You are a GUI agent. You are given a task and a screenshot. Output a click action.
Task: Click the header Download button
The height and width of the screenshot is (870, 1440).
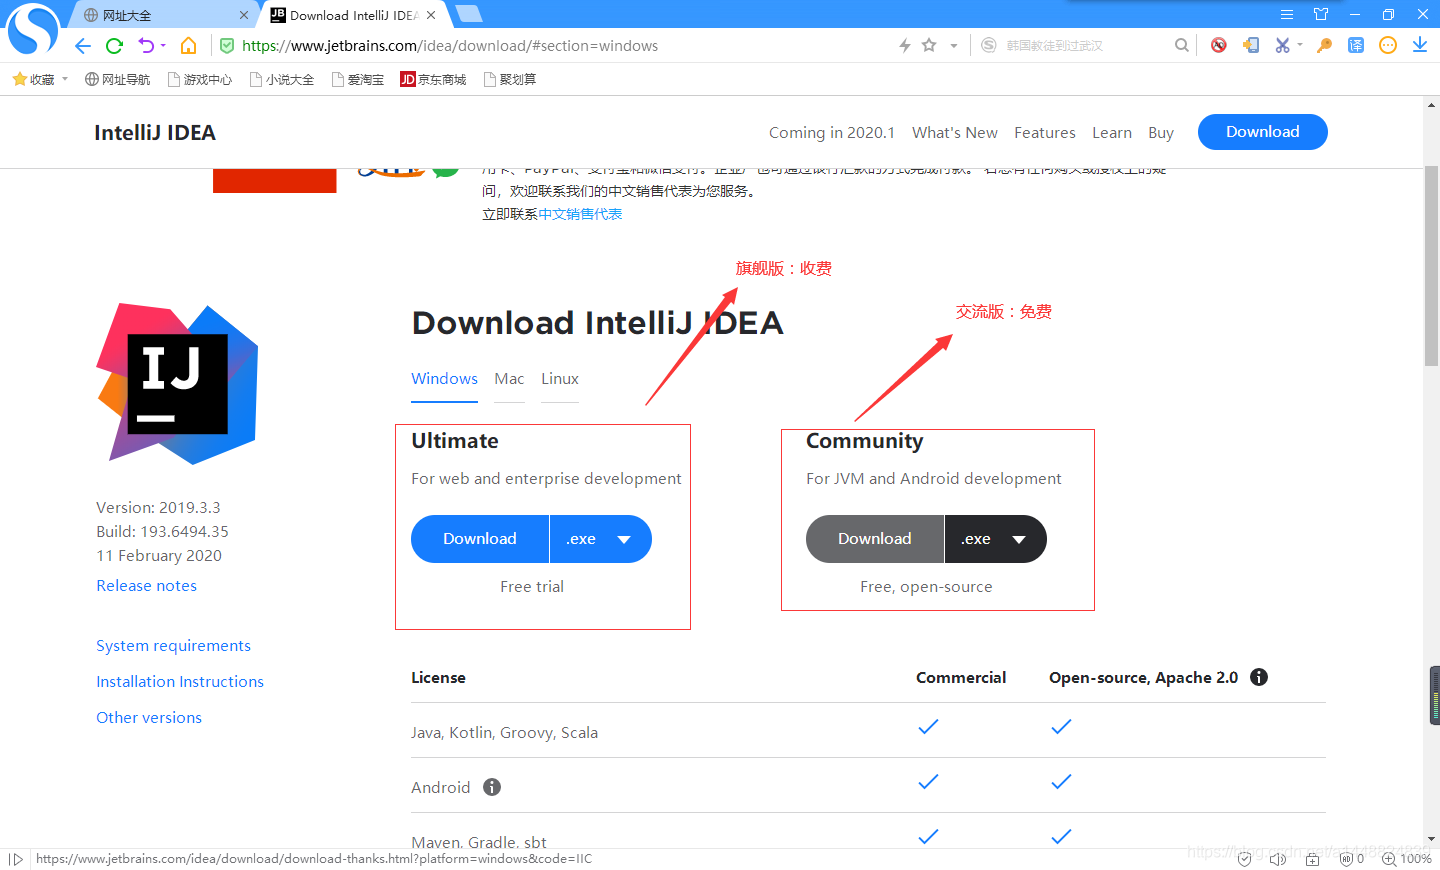pyautogui.click(x=1263, y=132)
